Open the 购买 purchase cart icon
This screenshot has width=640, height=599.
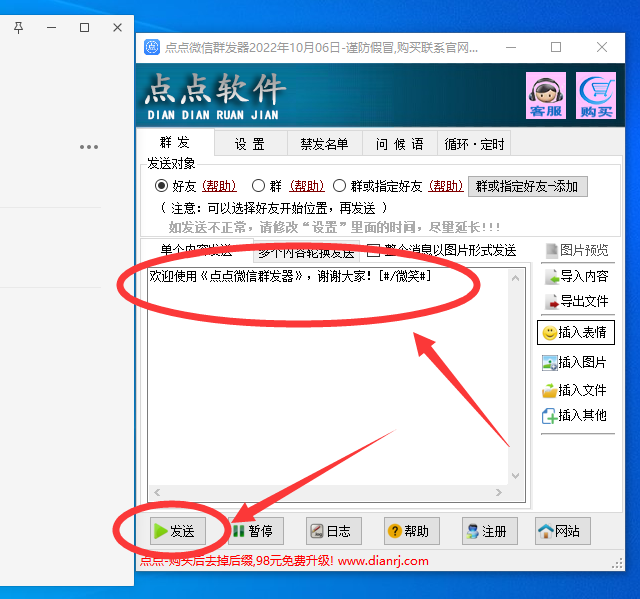point(596,95)
